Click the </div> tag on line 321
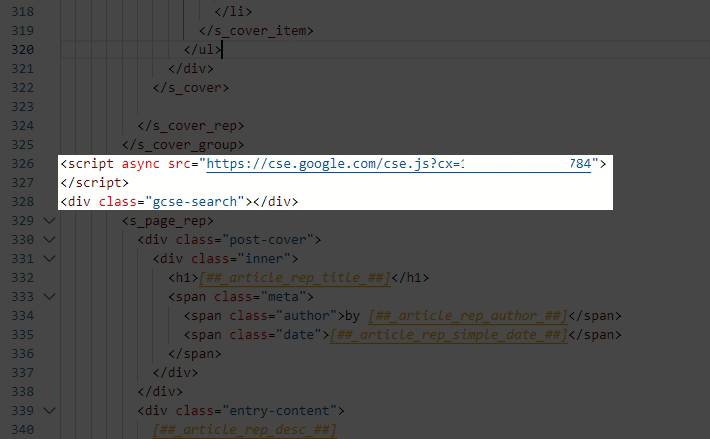 point(191,69)
